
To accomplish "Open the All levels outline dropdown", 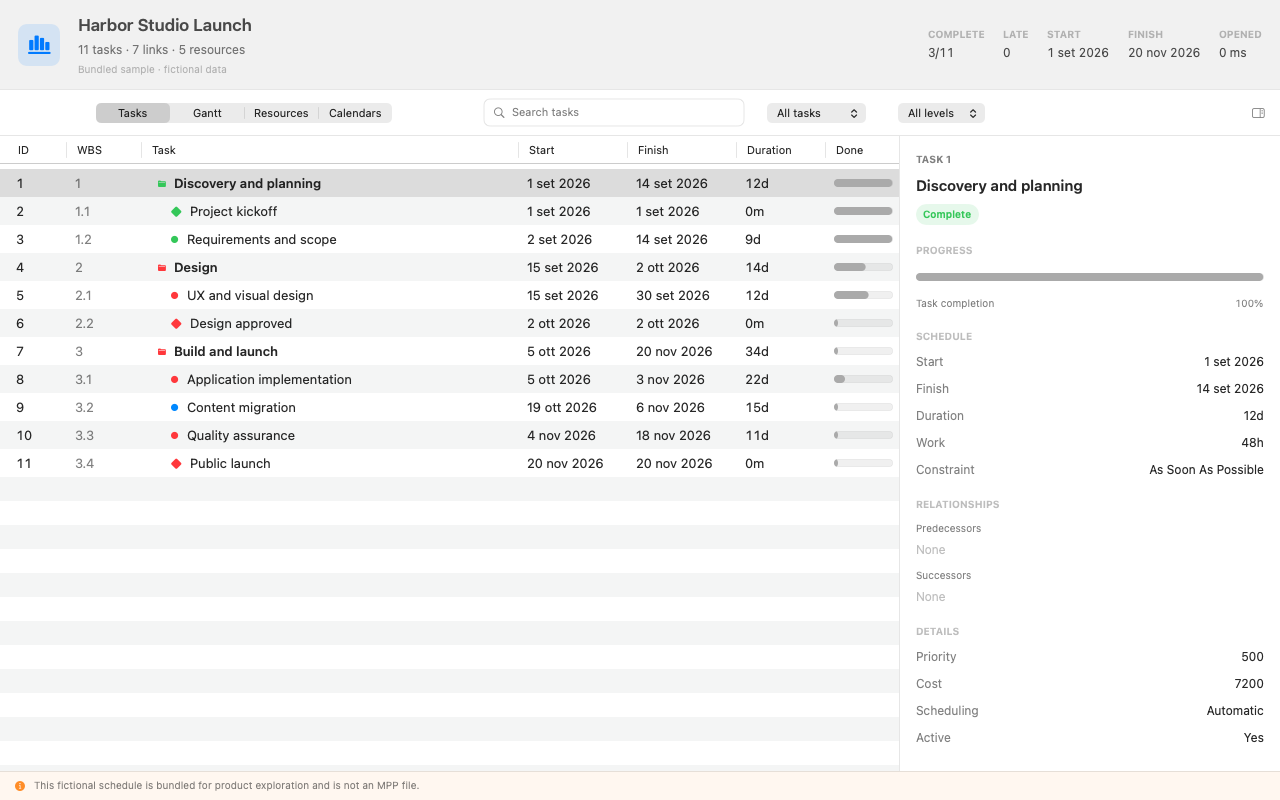I will click(x=941, y=113).
